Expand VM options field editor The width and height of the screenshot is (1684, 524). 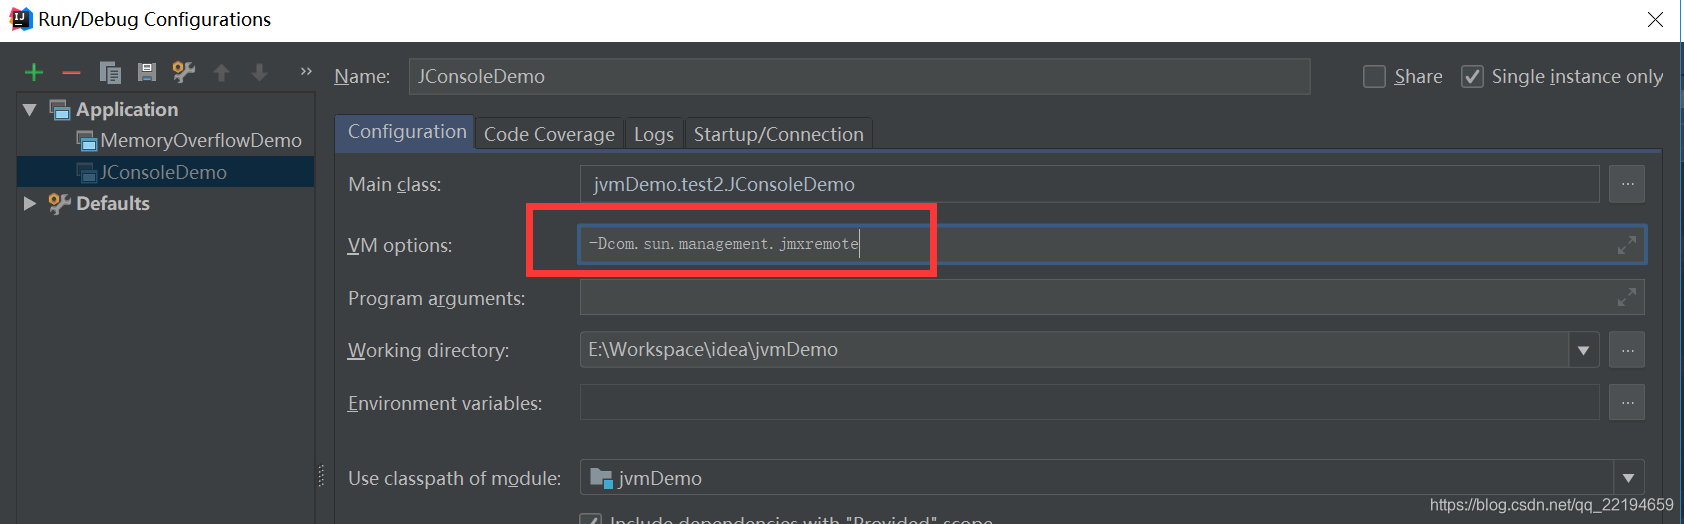1627,245
